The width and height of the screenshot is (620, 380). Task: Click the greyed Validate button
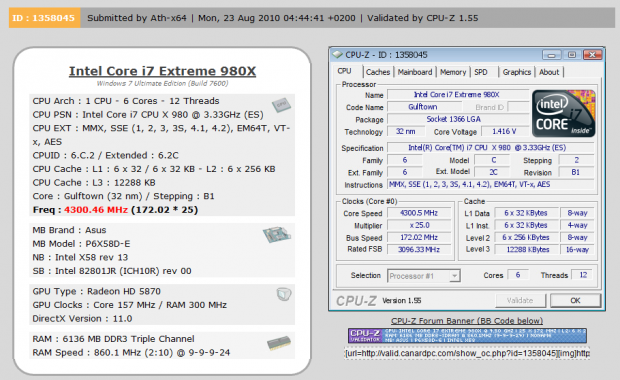click(520, 301)
